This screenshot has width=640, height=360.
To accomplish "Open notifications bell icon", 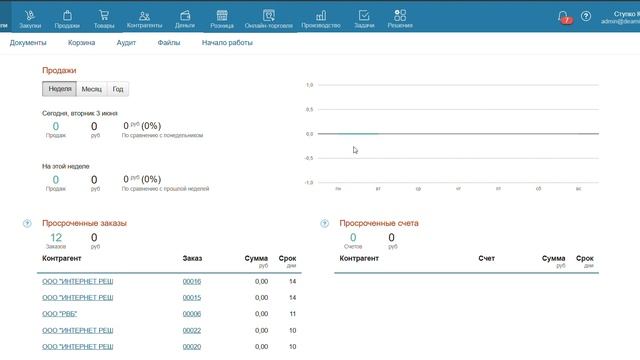I will pyautogui.click(x=564, y=17).
